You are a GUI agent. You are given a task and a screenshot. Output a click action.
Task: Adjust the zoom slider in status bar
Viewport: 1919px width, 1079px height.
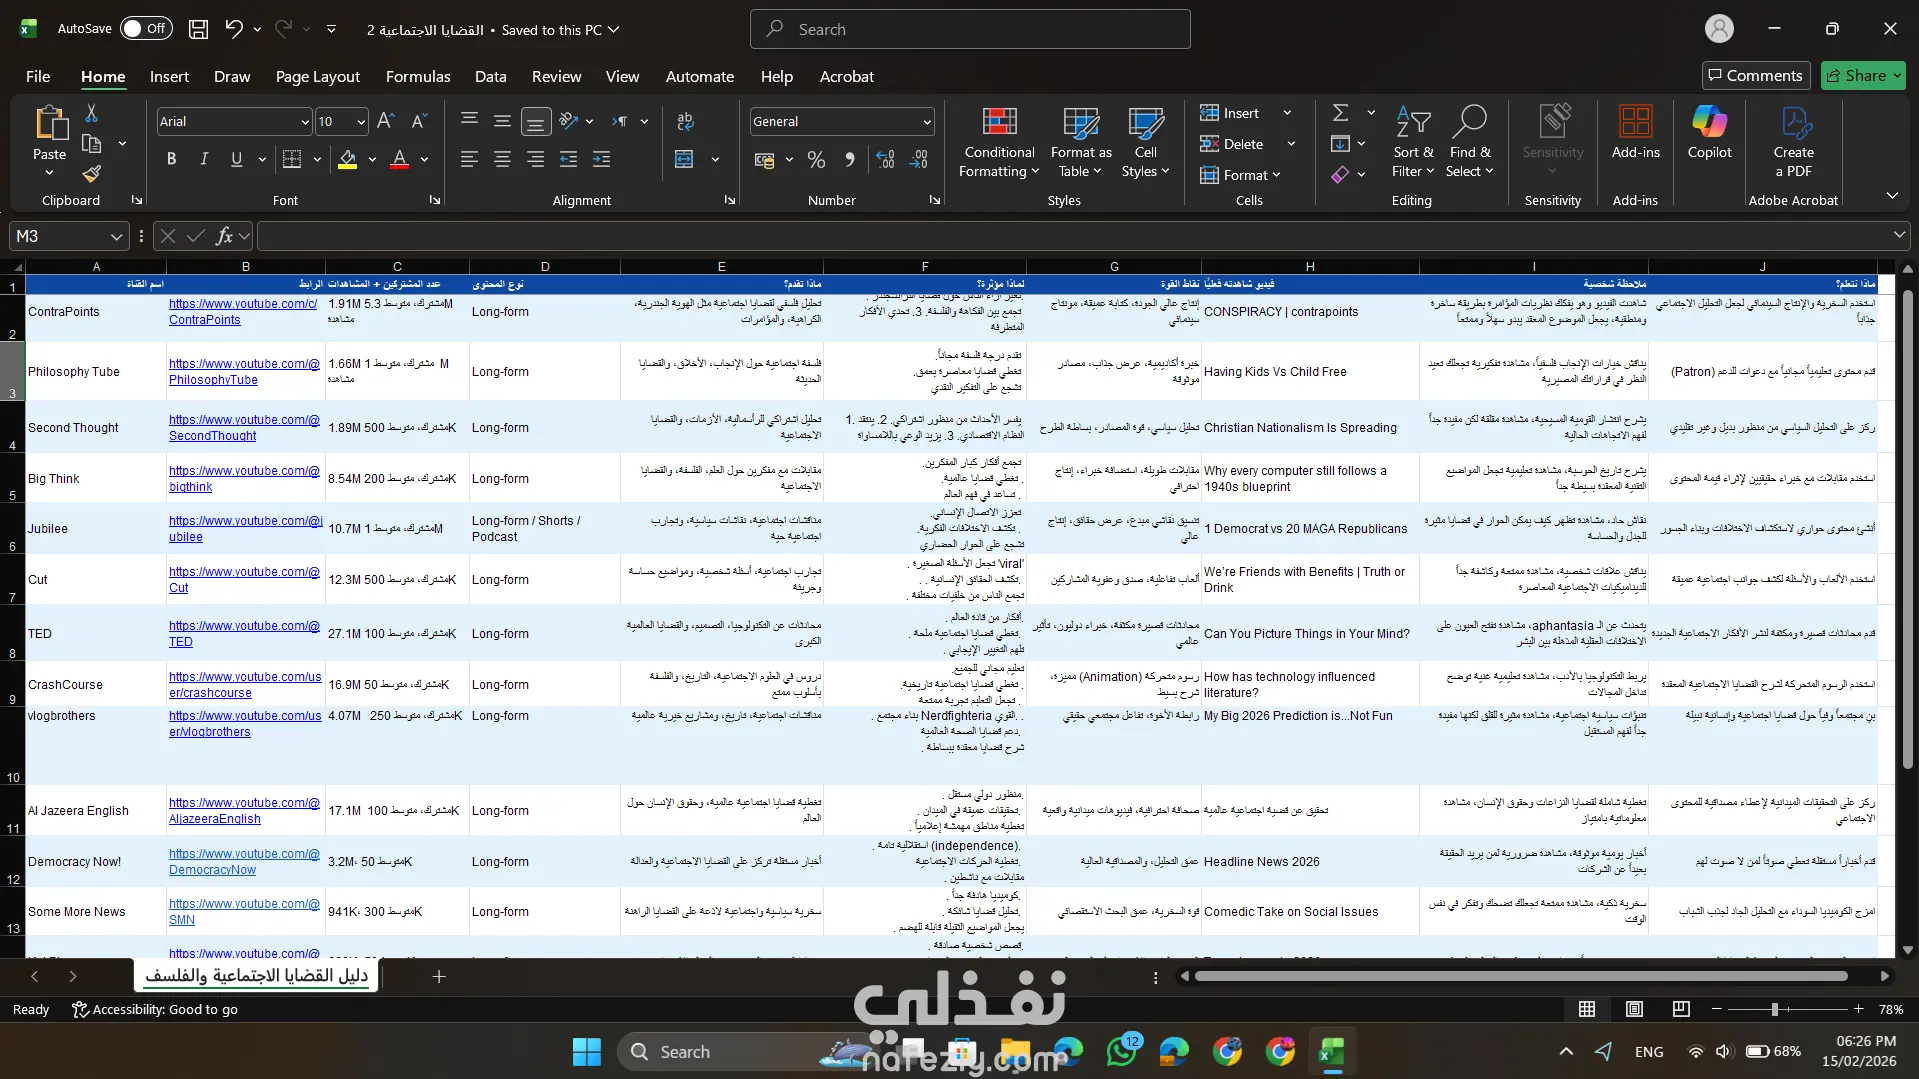click(1775, 1009)
